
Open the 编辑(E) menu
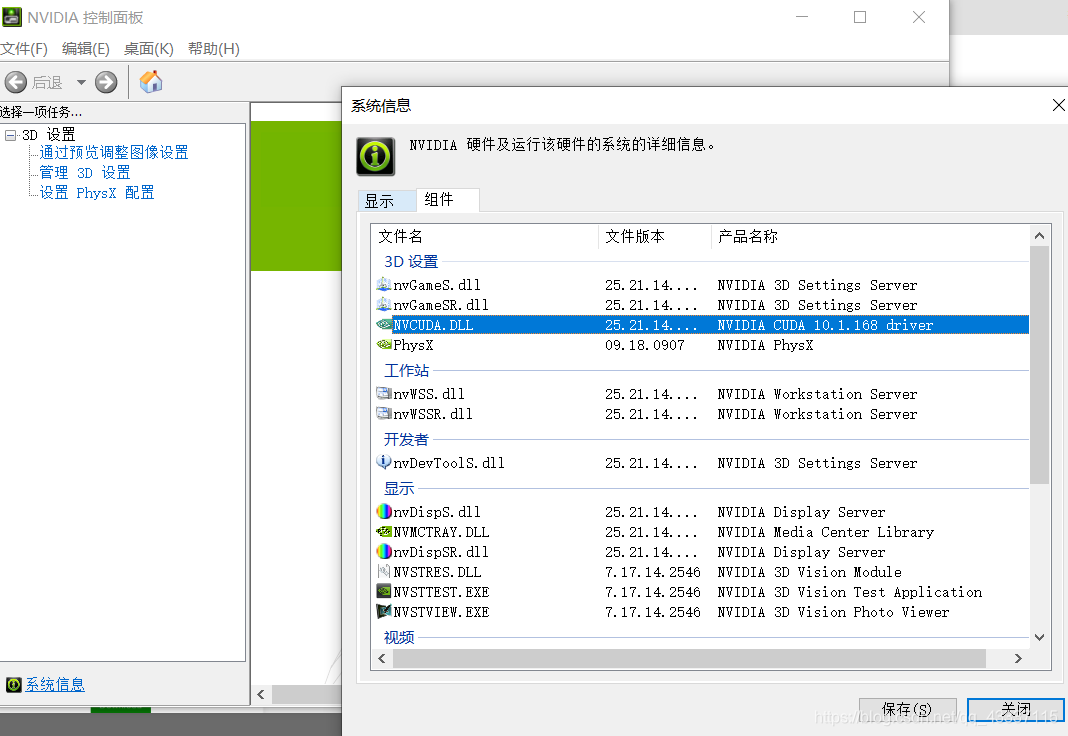[85, 49]
